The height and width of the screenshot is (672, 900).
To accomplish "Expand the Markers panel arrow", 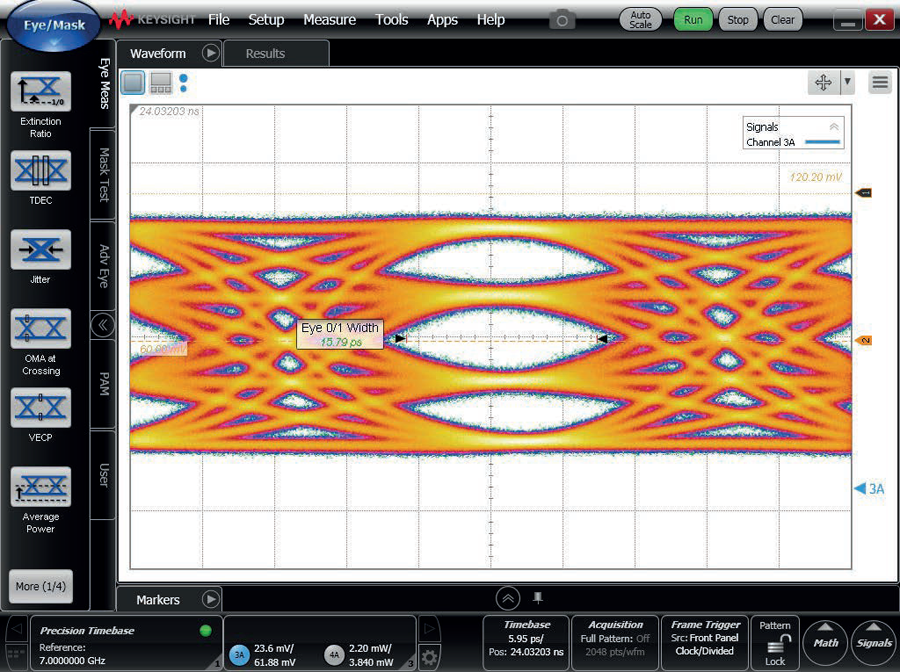I will coord(210,600).
